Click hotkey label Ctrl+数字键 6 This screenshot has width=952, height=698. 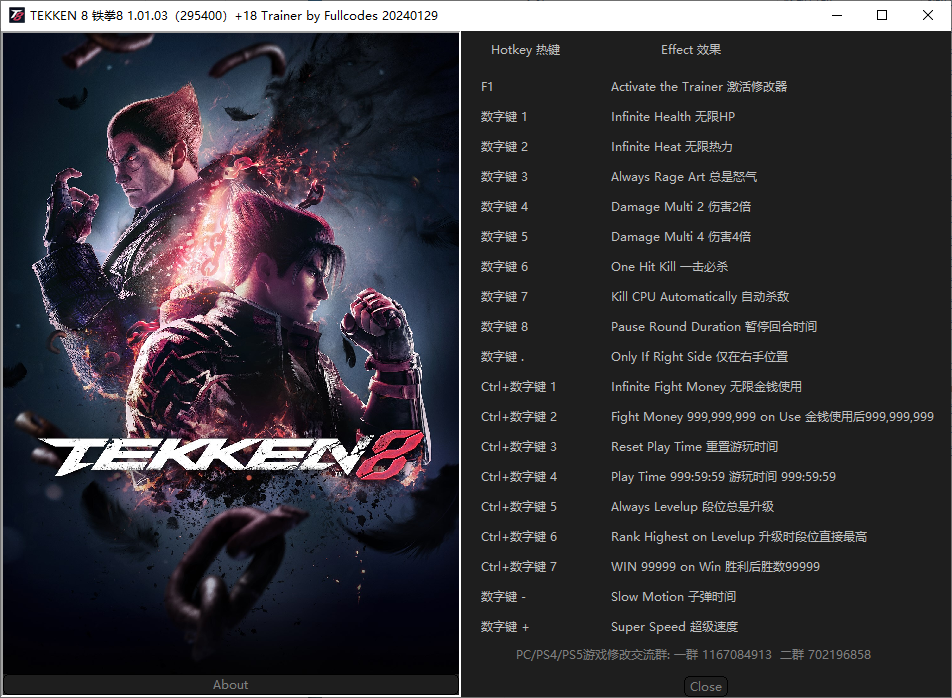pyautogui.click(x=518, y=537)
